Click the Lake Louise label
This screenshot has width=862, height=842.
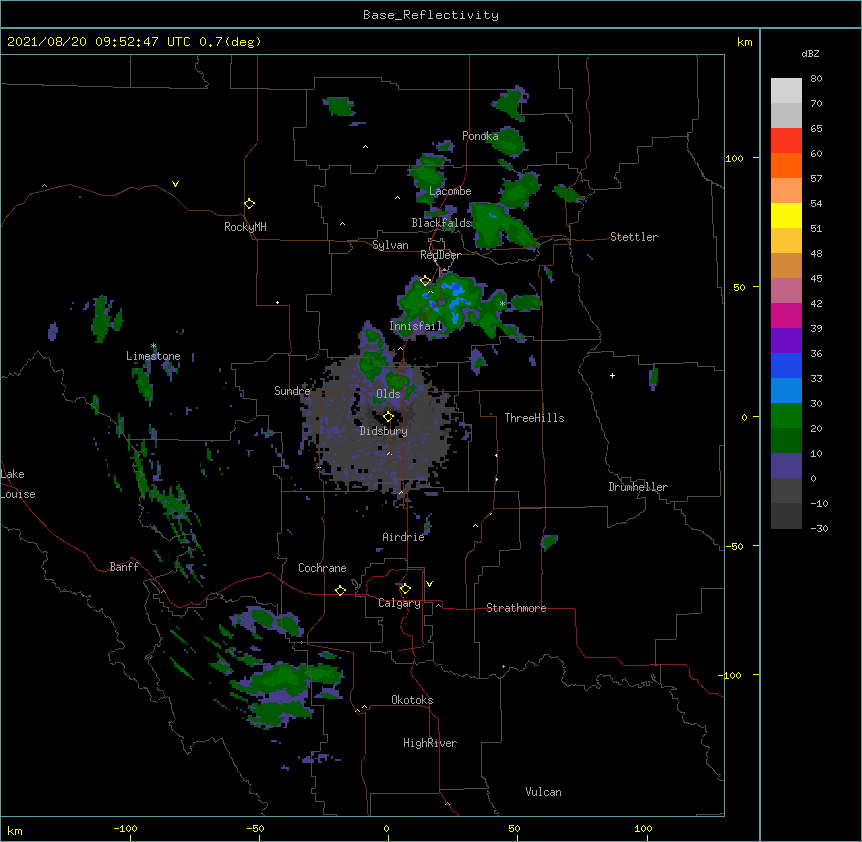(18, 484)
